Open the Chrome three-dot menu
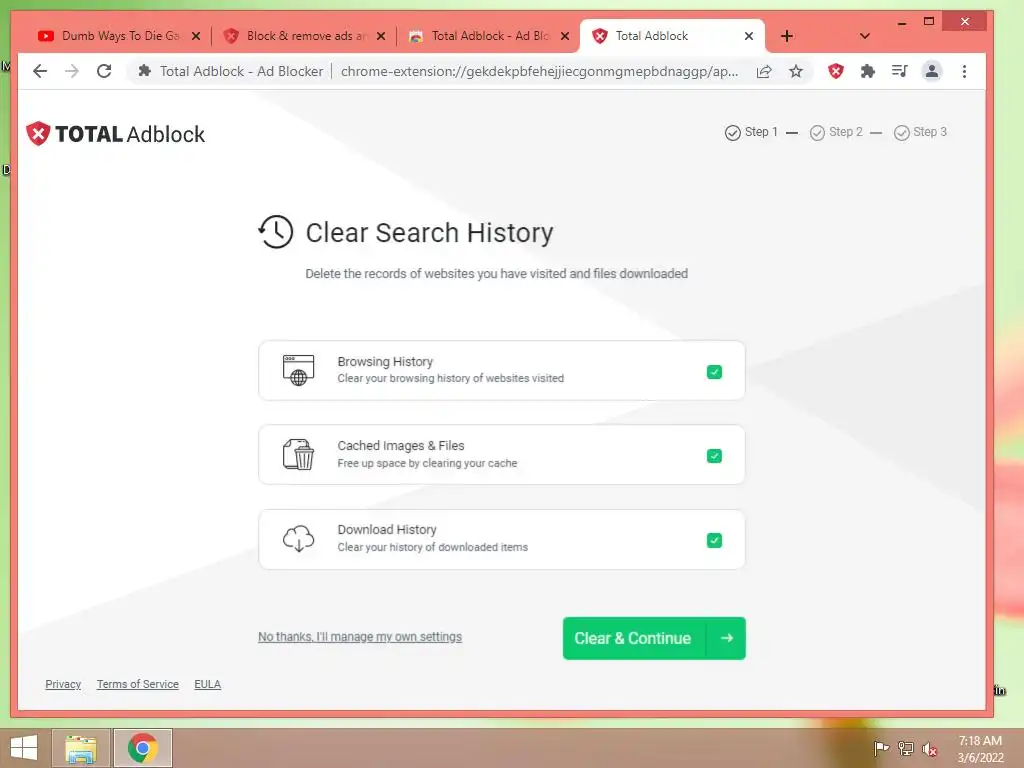The width and height of the screenshot is (1024, 768). pos(964,71)
